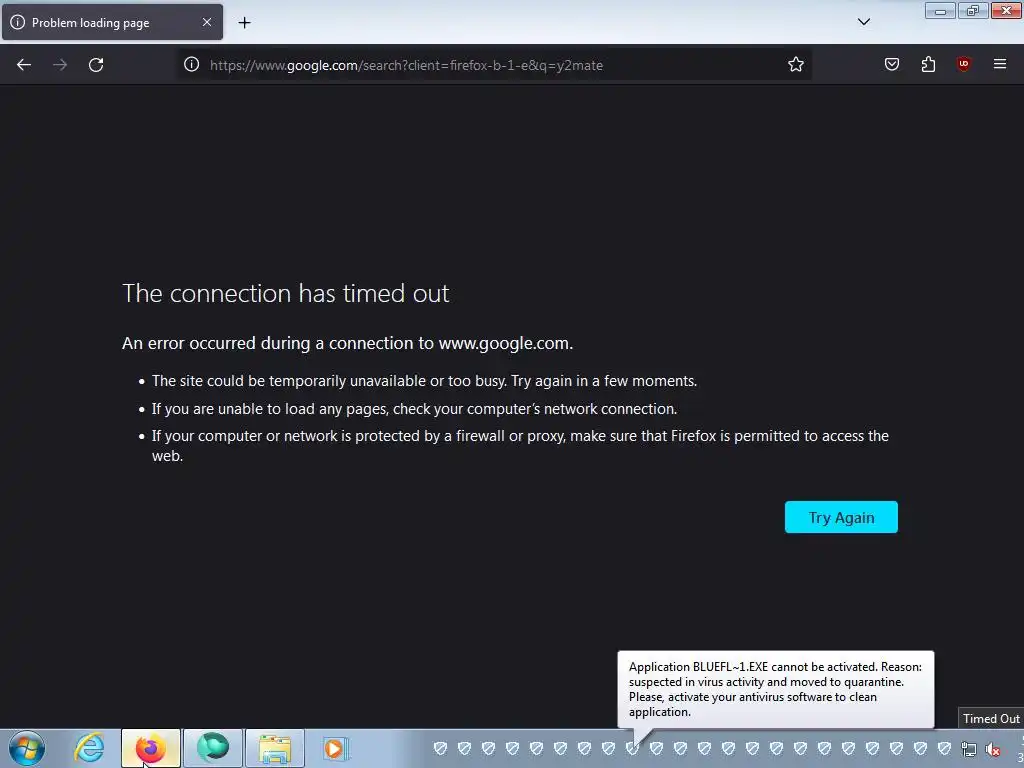Open the Extensions puzzle icon
The width and height of the screenshot is (1024, 768).
(928, 64)
